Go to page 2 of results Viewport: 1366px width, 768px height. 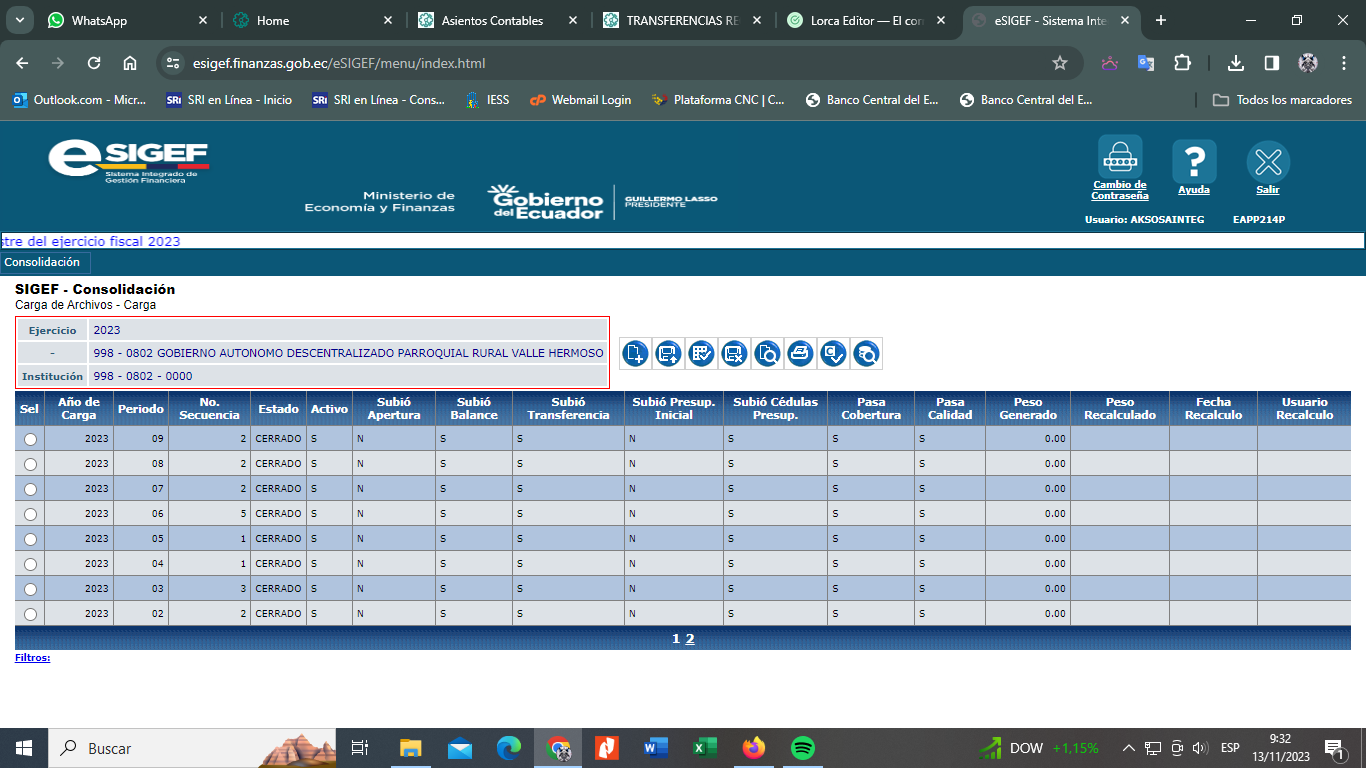point(690,639)
